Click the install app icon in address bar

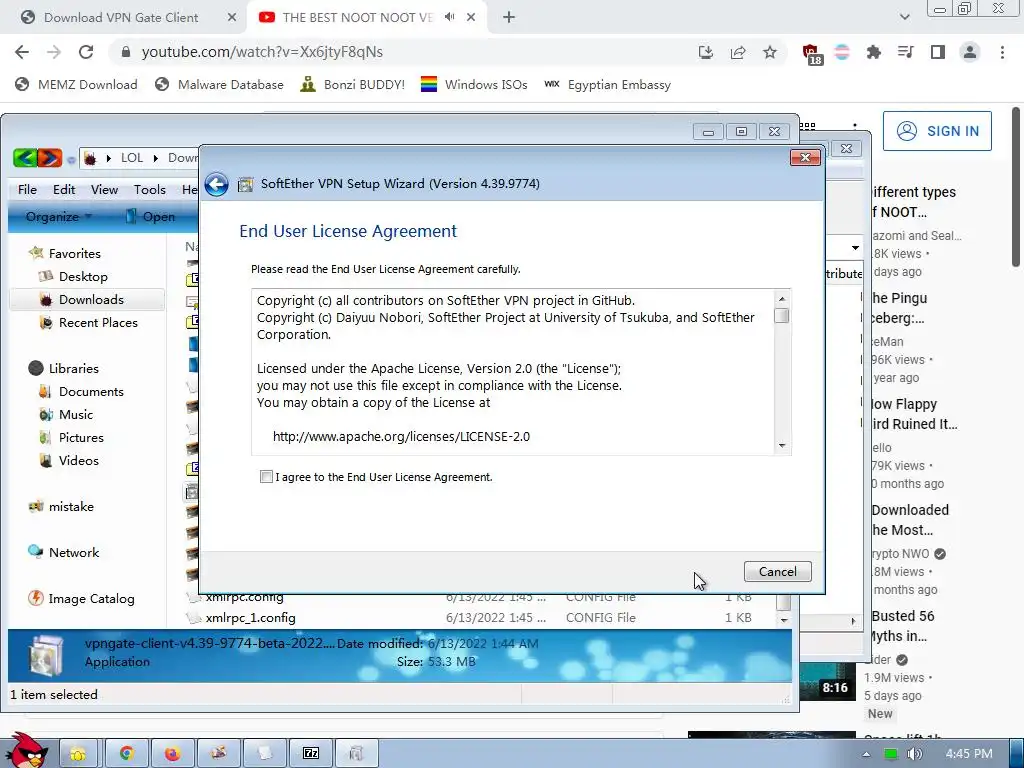[705, 52]
